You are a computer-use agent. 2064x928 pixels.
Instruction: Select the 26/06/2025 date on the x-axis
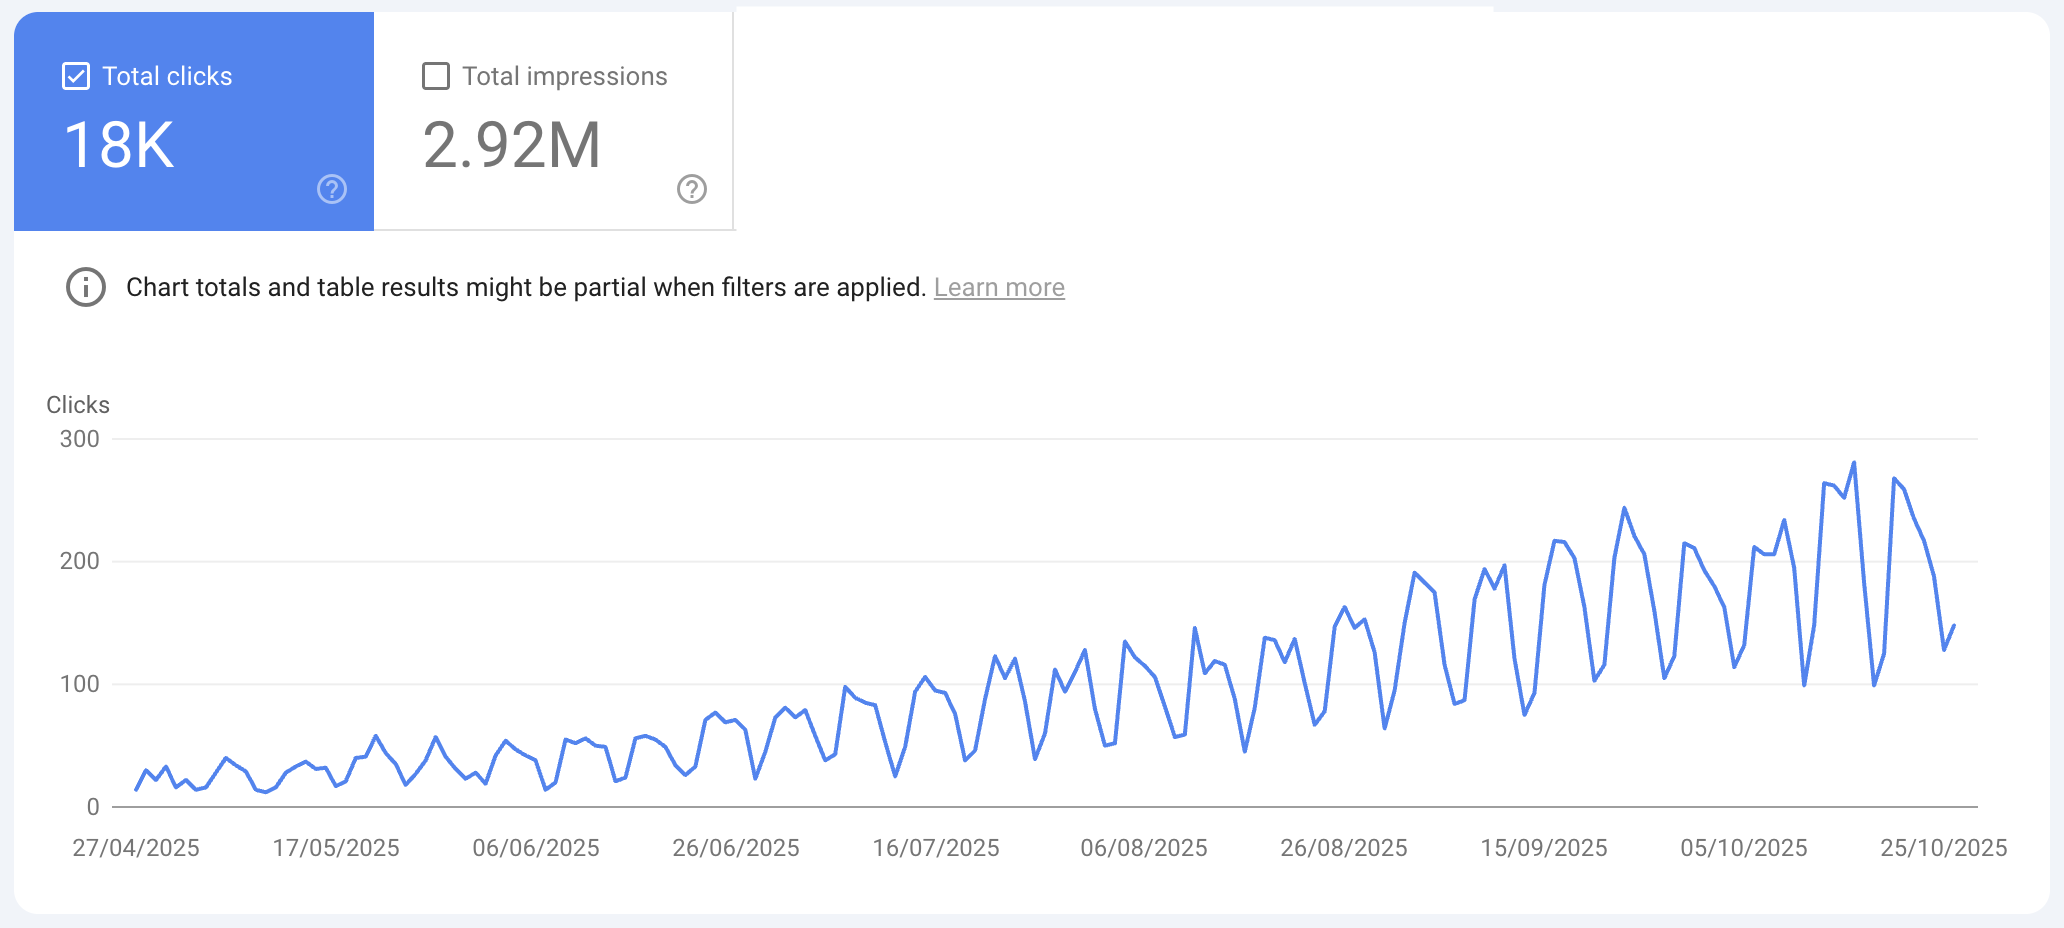coord(736,848)
